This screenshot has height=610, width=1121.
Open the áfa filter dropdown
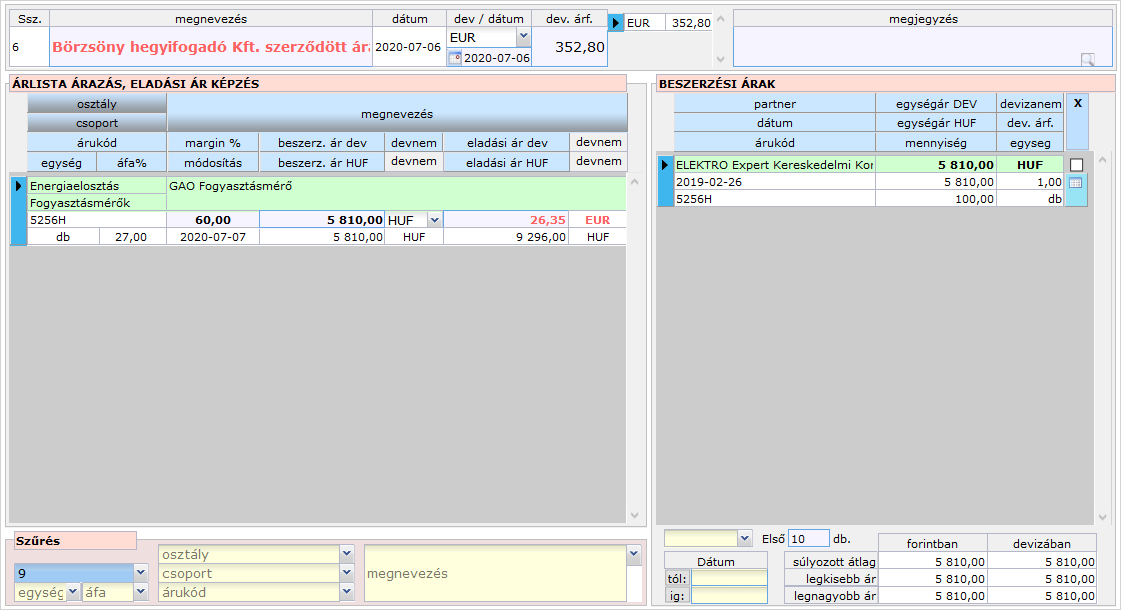140,593
